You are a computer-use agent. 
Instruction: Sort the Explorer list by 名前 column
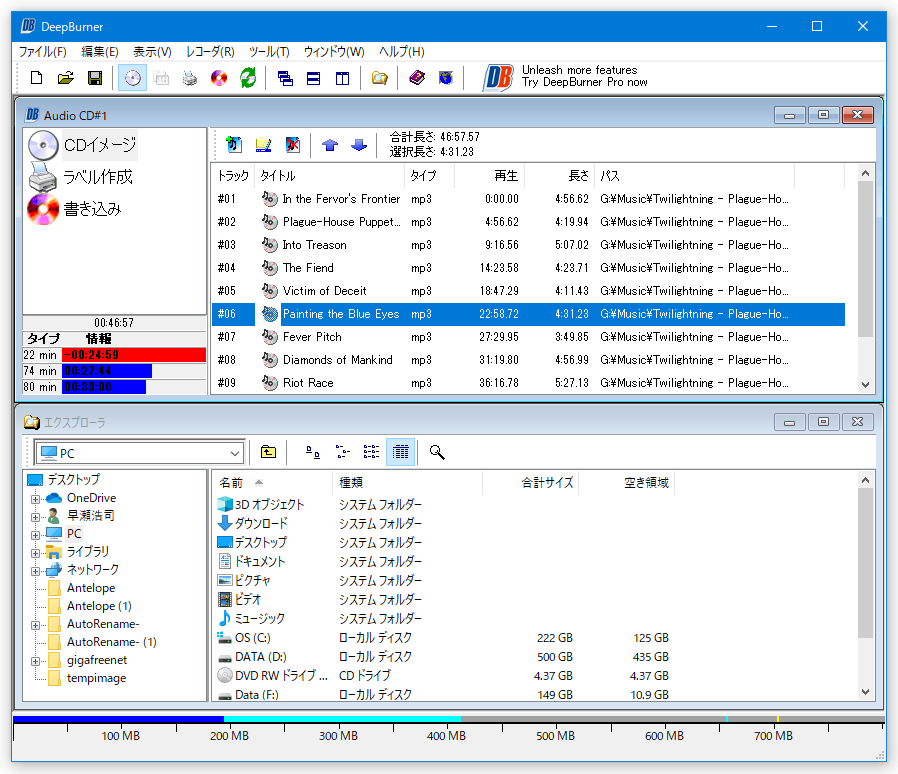click(273, 482)
